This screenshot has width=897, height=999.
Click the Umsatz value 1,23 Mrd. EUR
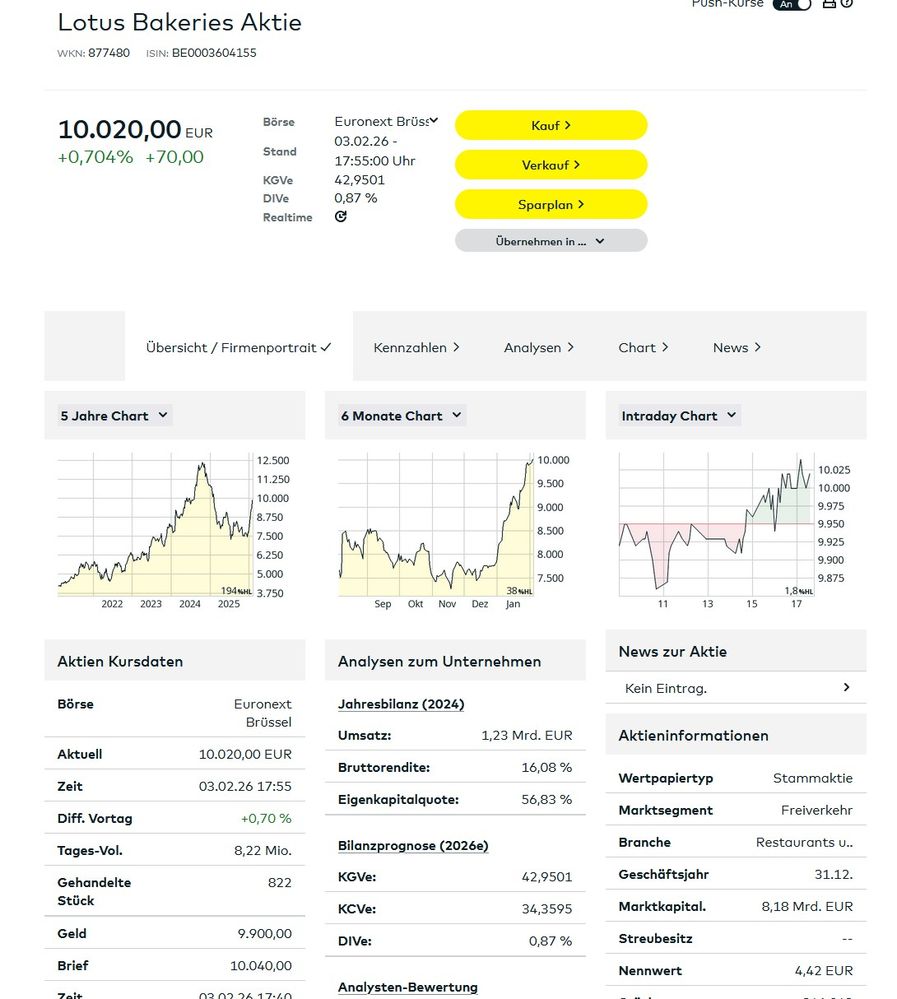[527, 735]
